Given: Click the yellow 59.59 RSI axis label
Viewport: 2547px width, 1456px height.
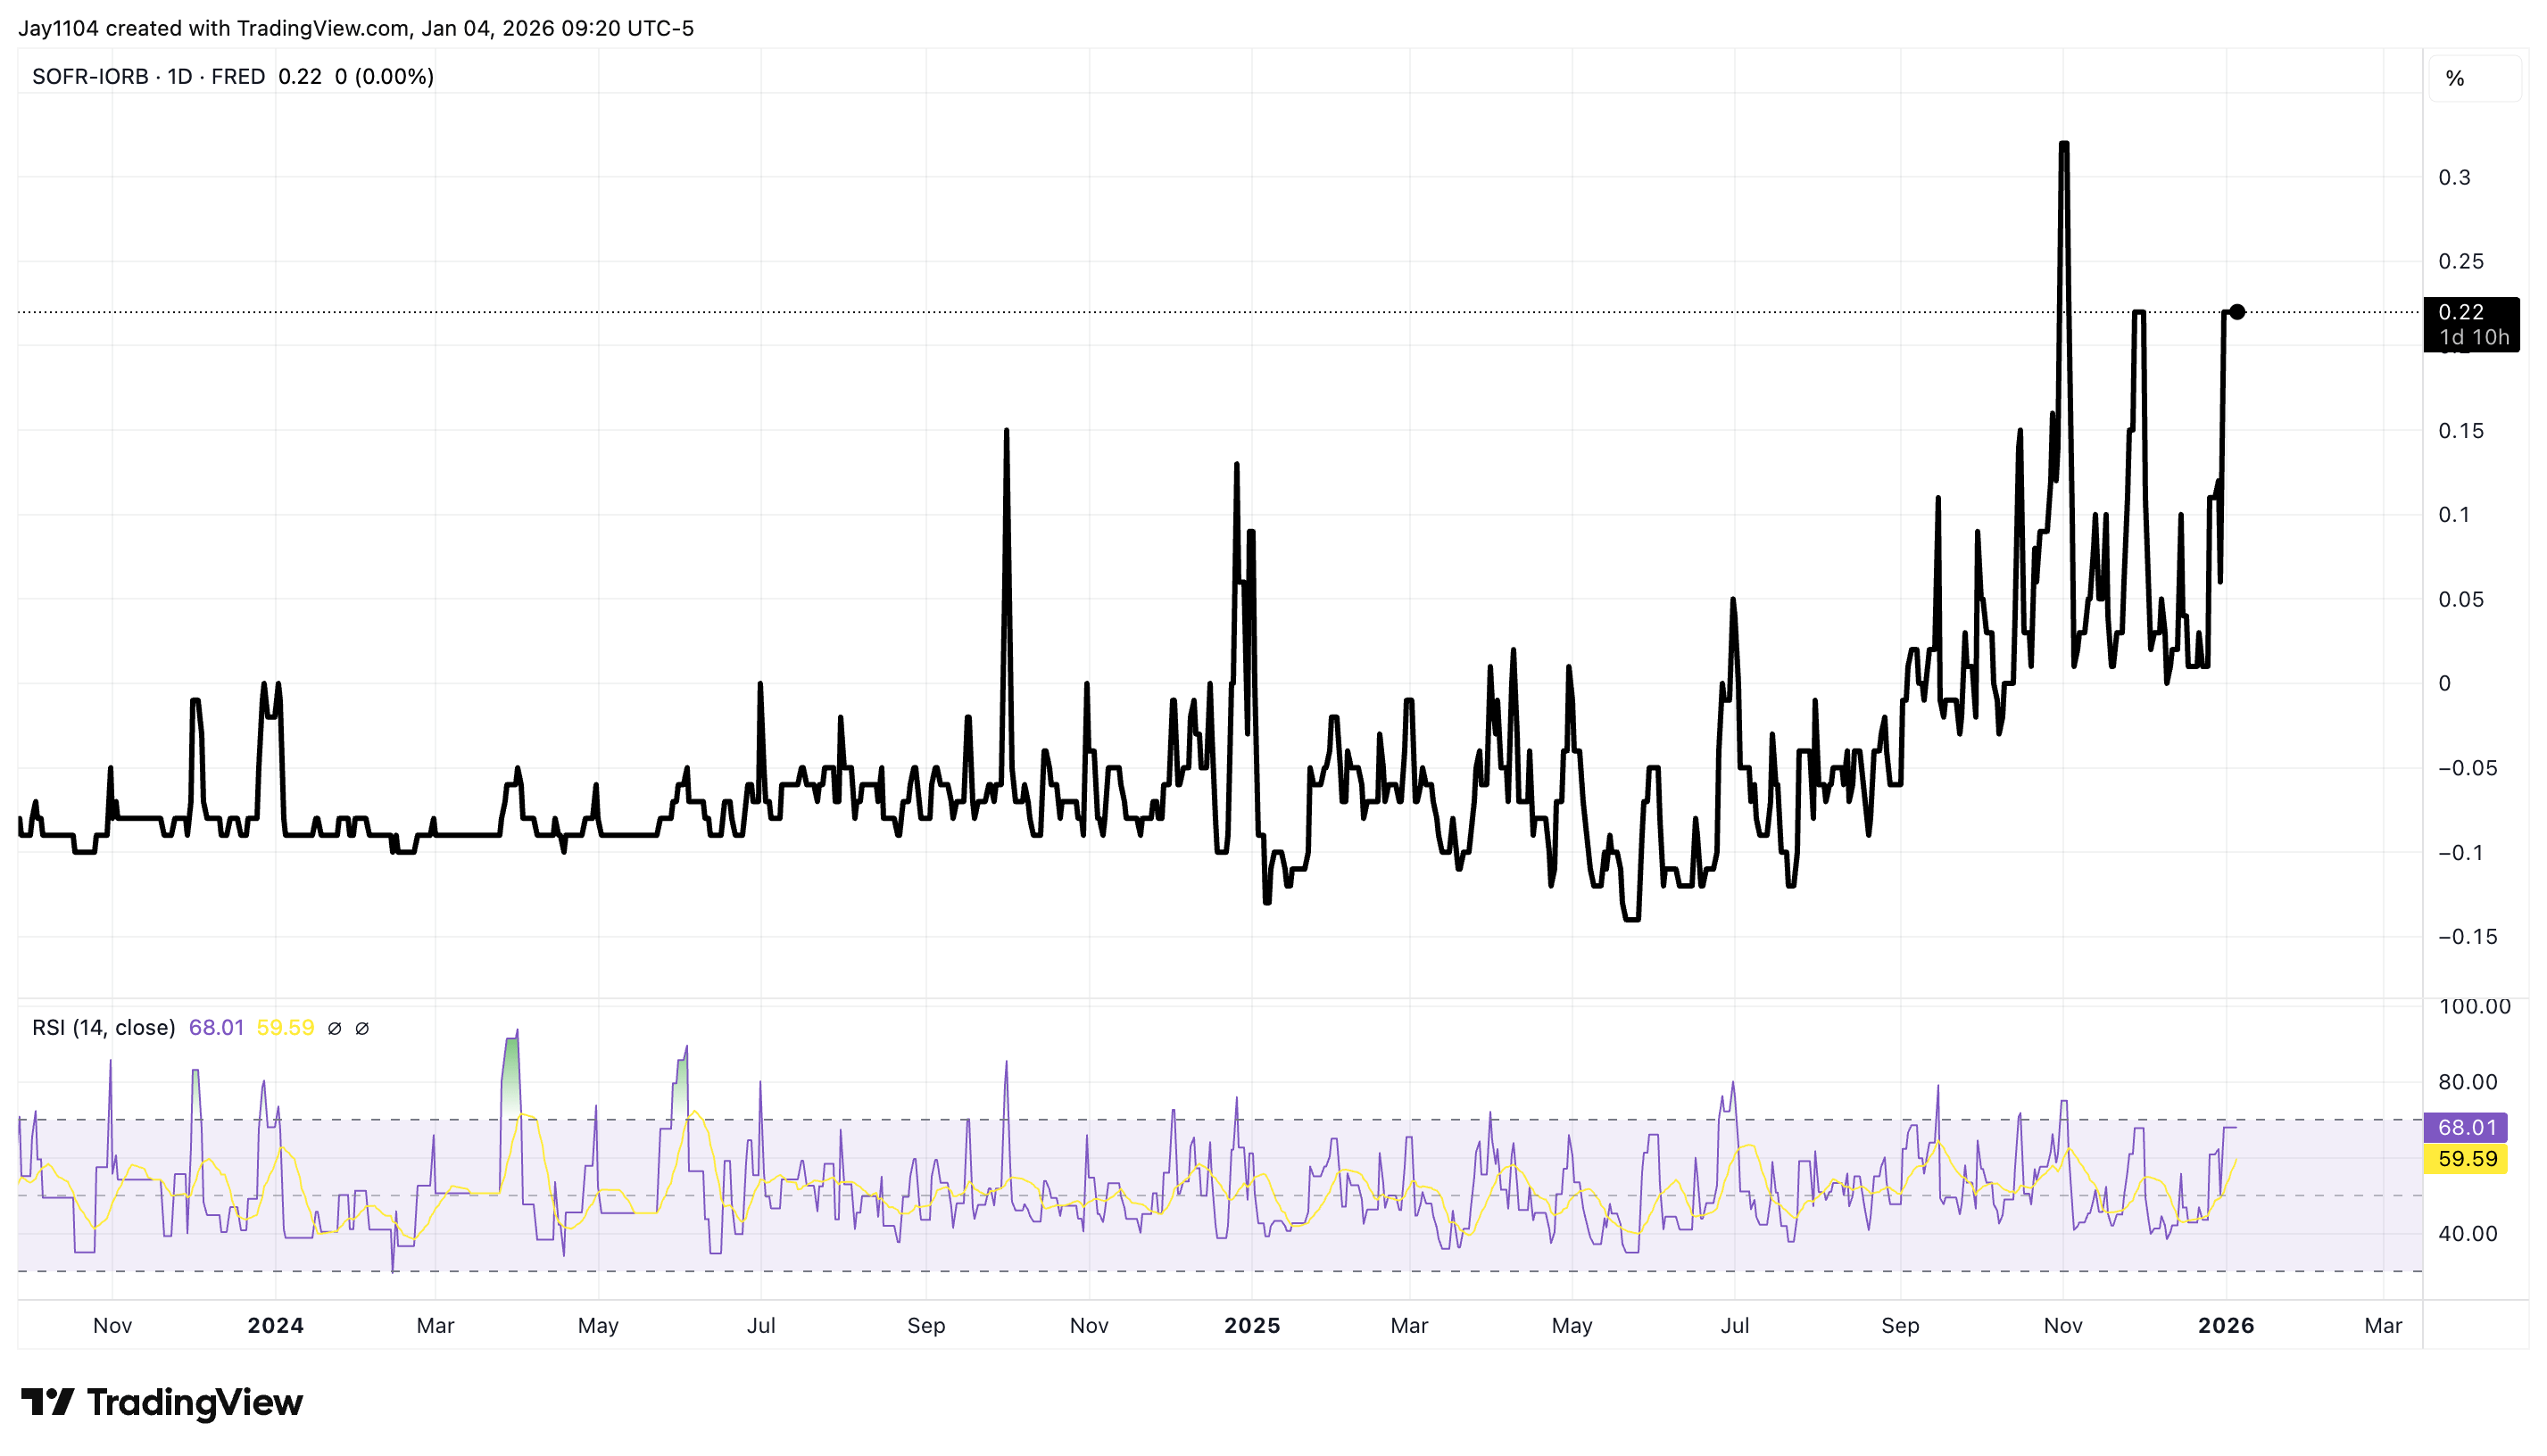Looking at the screenshot, I should point(2466,1159).
